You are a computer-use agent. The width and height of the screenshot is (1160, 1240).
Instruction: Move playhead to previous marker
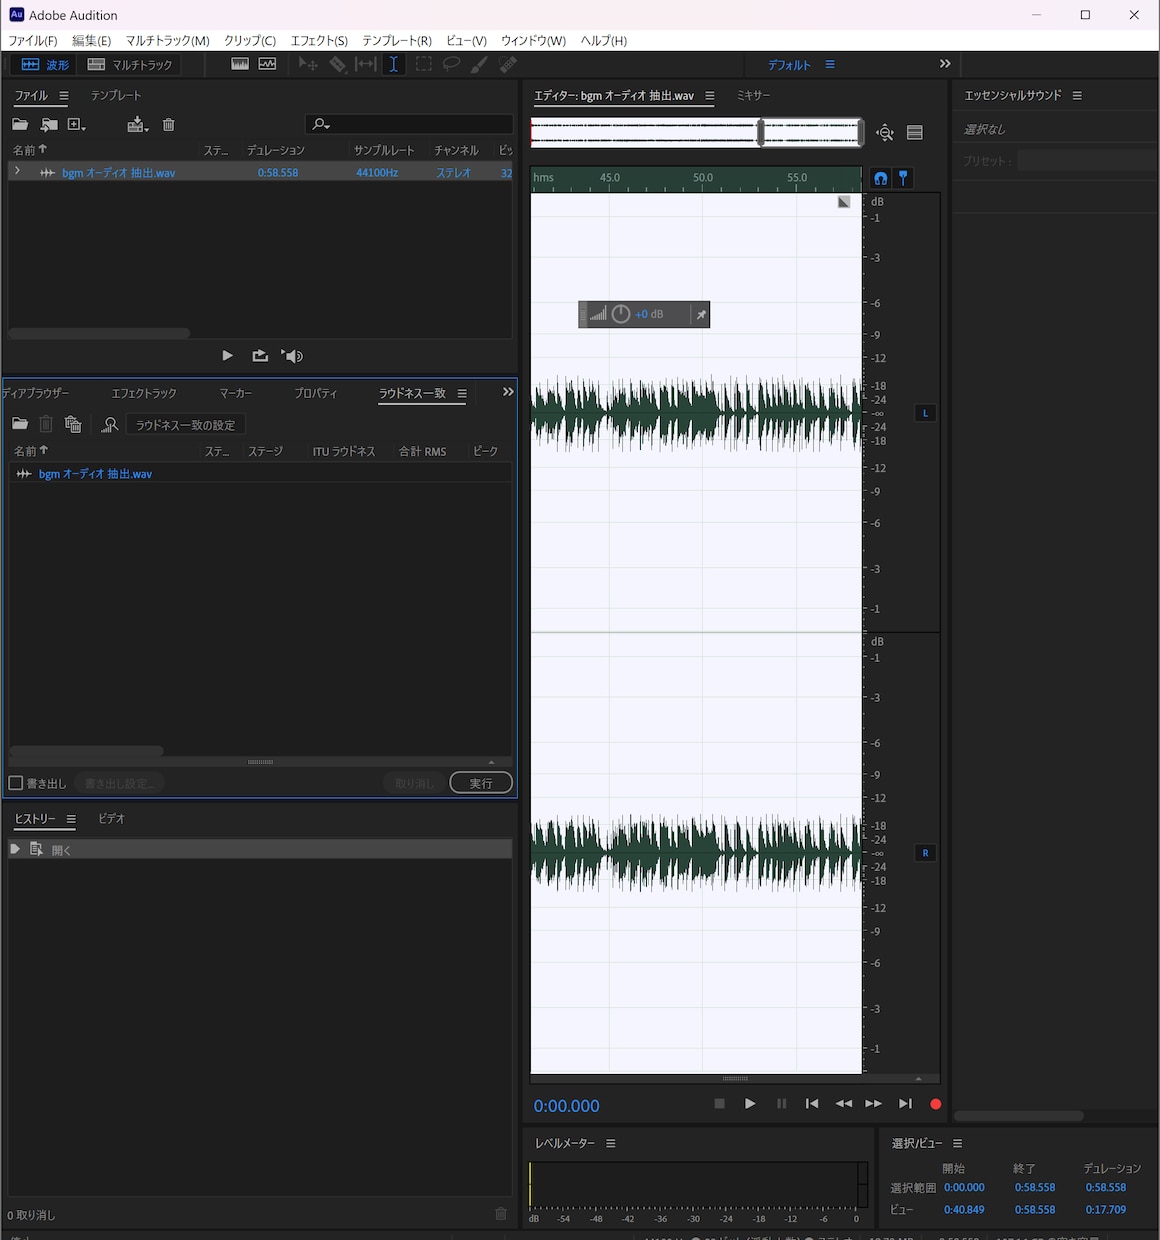(x=812, y=1104)
